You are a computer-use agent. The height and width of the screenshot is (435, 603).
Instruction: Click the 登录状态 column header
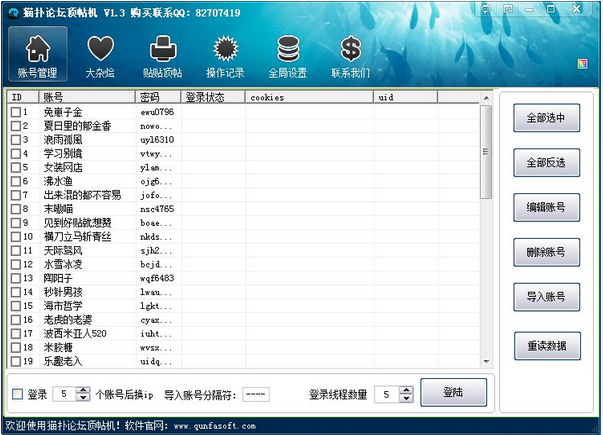[213, 98]
